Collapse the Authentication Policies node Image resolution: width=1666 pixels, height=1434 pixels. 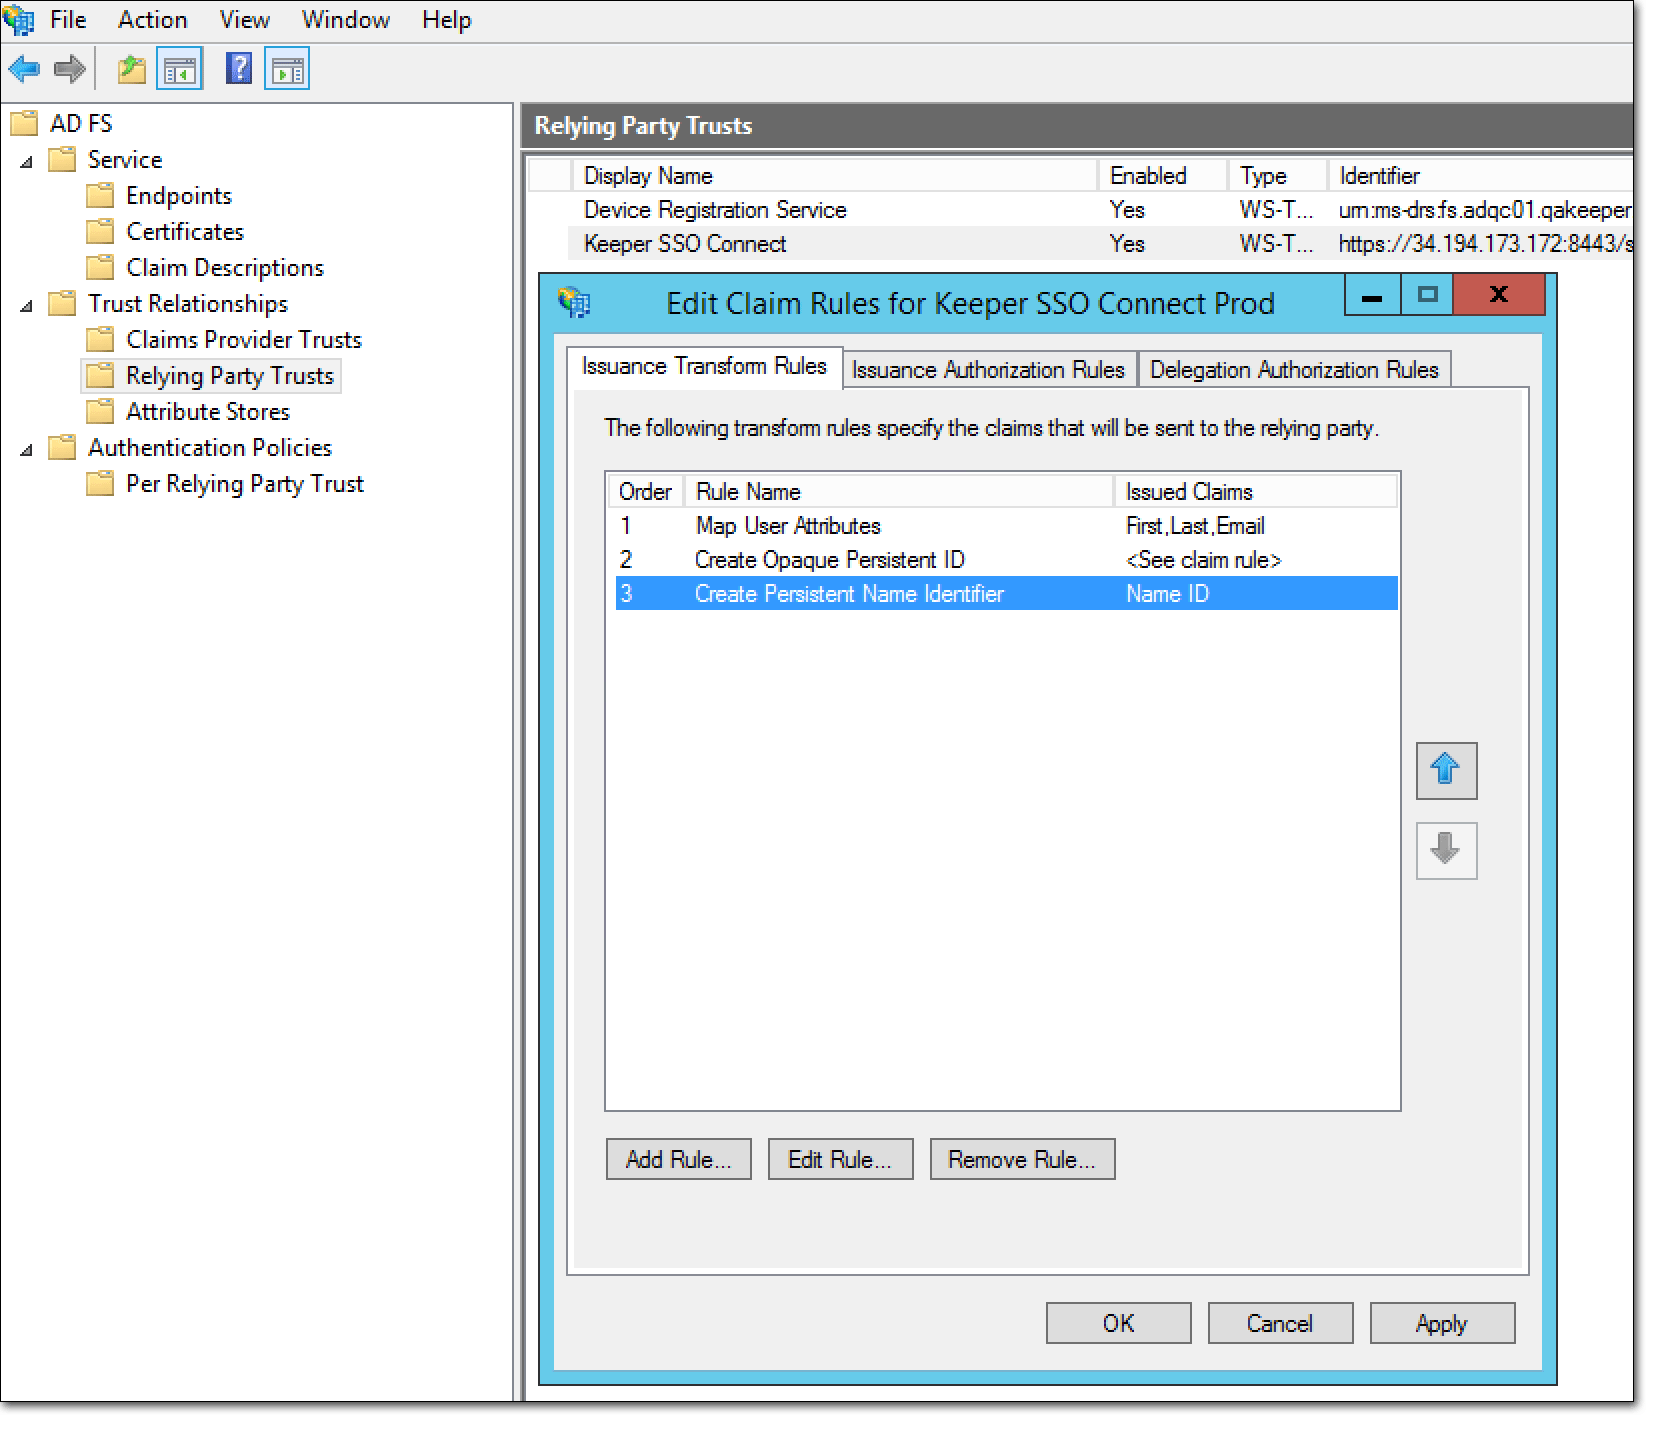[24, 449]
